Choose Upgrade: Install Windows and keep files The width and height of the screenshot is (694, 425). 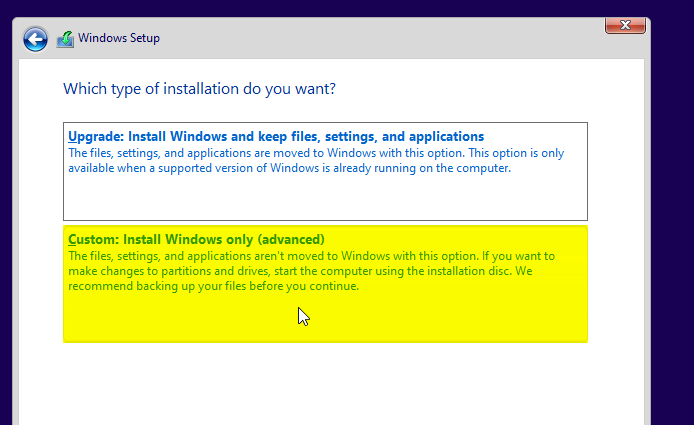click(x=325, y=171)
